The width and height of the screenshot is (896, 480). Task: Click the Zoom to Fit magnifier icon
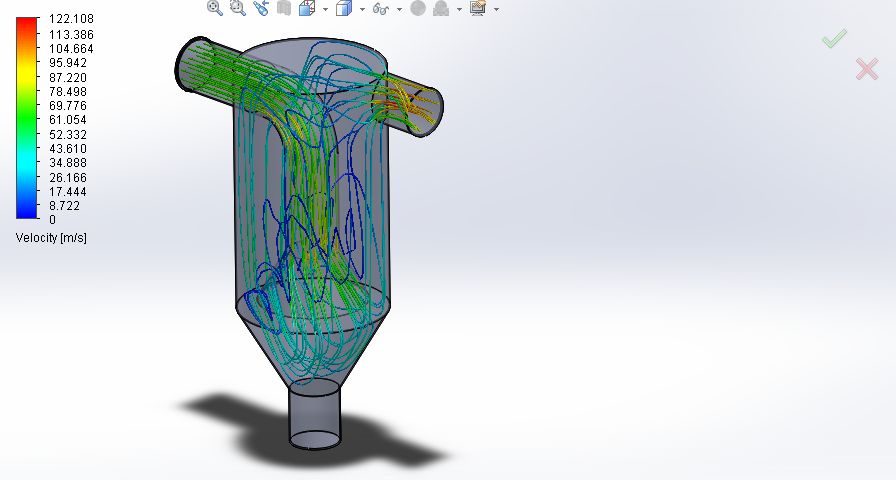tap(215, 7)
